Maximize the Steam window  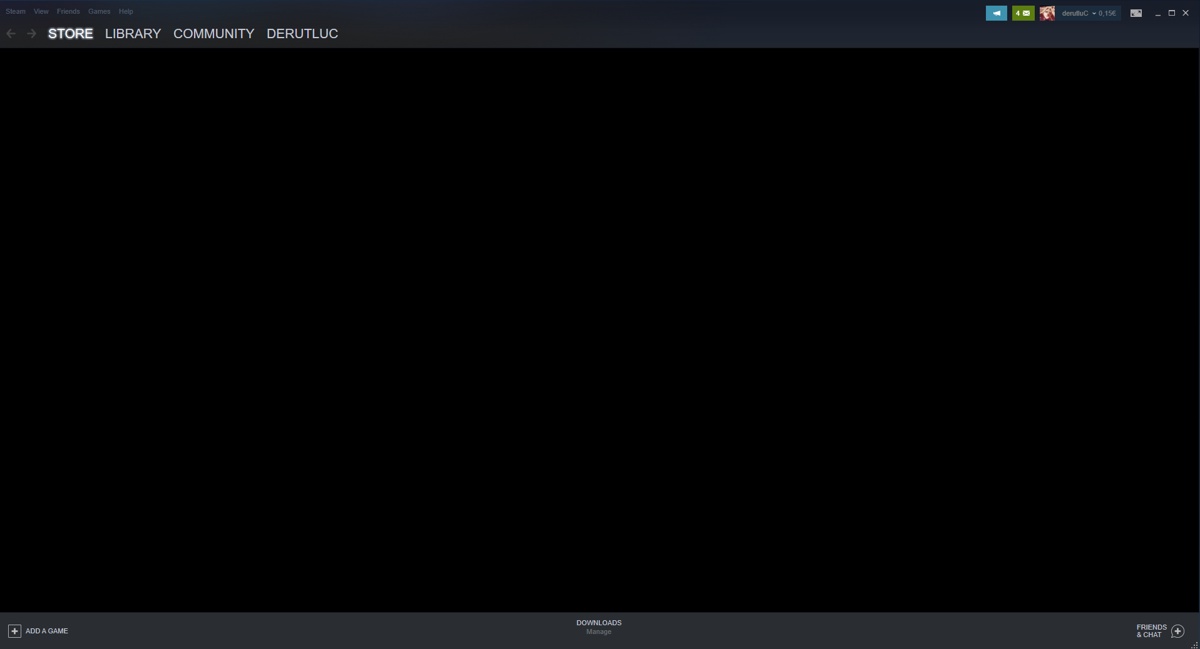coord(1172,13)
